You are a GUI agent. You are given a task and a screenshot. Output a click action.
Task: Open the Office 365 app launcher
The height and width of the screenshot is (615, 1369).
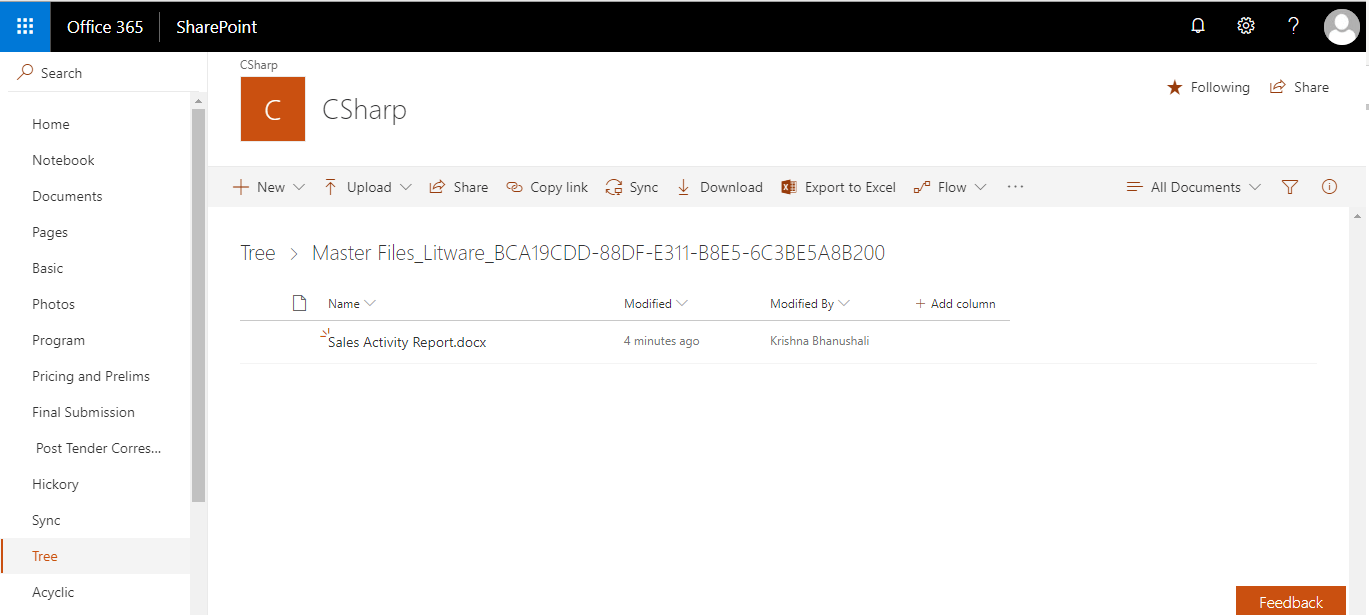point(25,27)
